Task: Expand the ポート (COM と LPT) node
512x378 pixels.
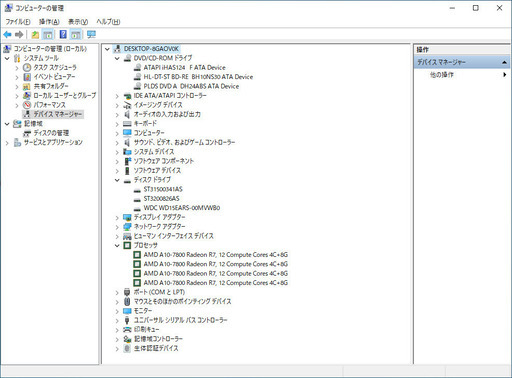Action: pyautogui.click(x=117, y=292)
